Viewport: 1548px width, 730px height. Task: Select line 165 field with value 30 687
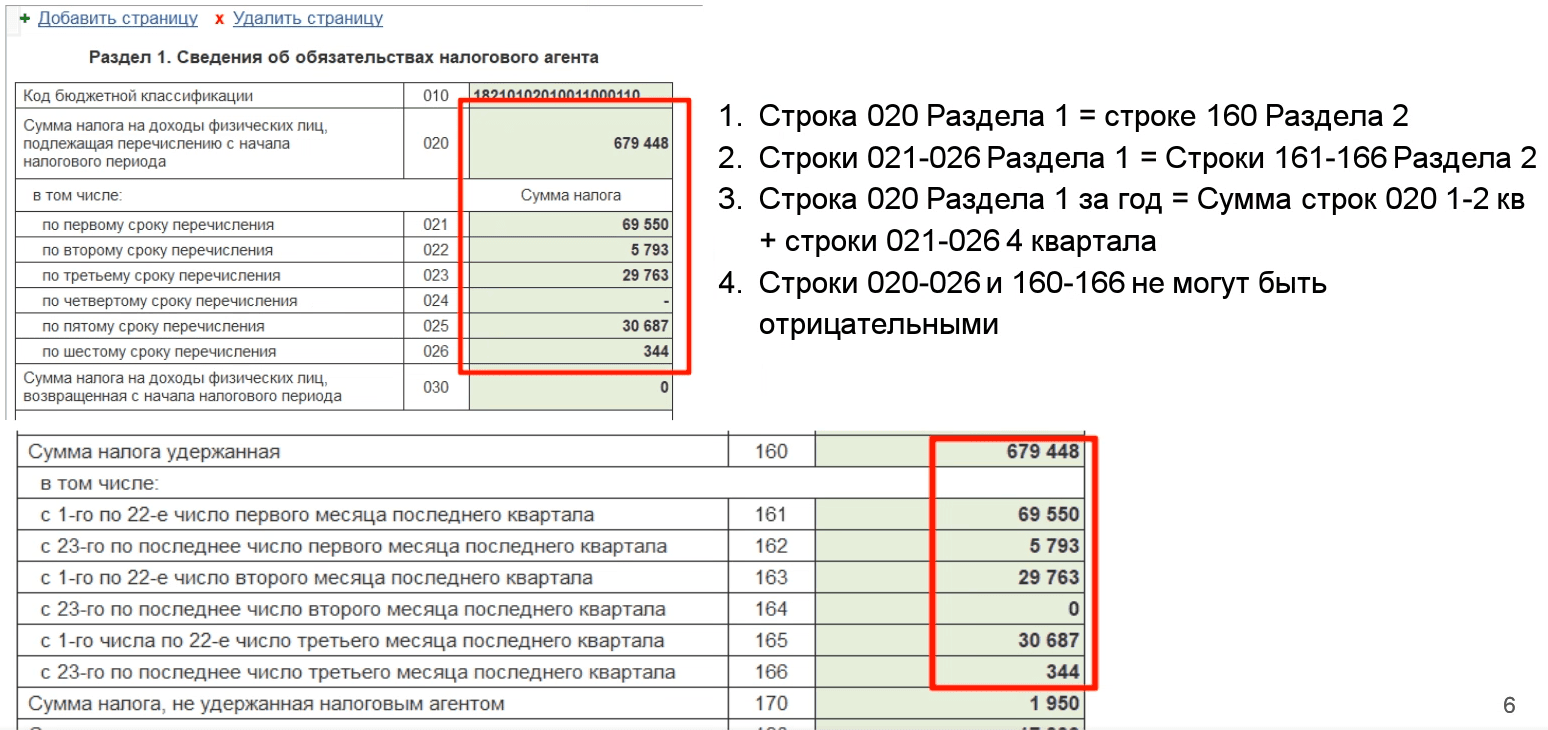[948, 640]
